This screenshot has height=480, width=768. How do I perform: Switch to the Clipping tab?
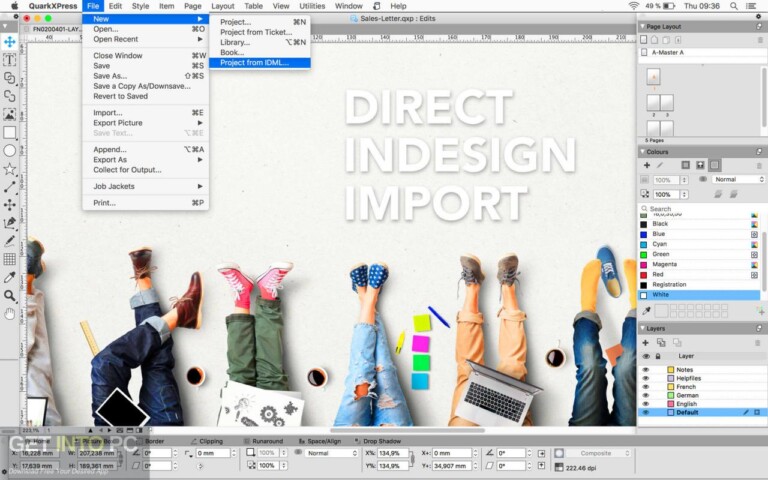[207, 441]
